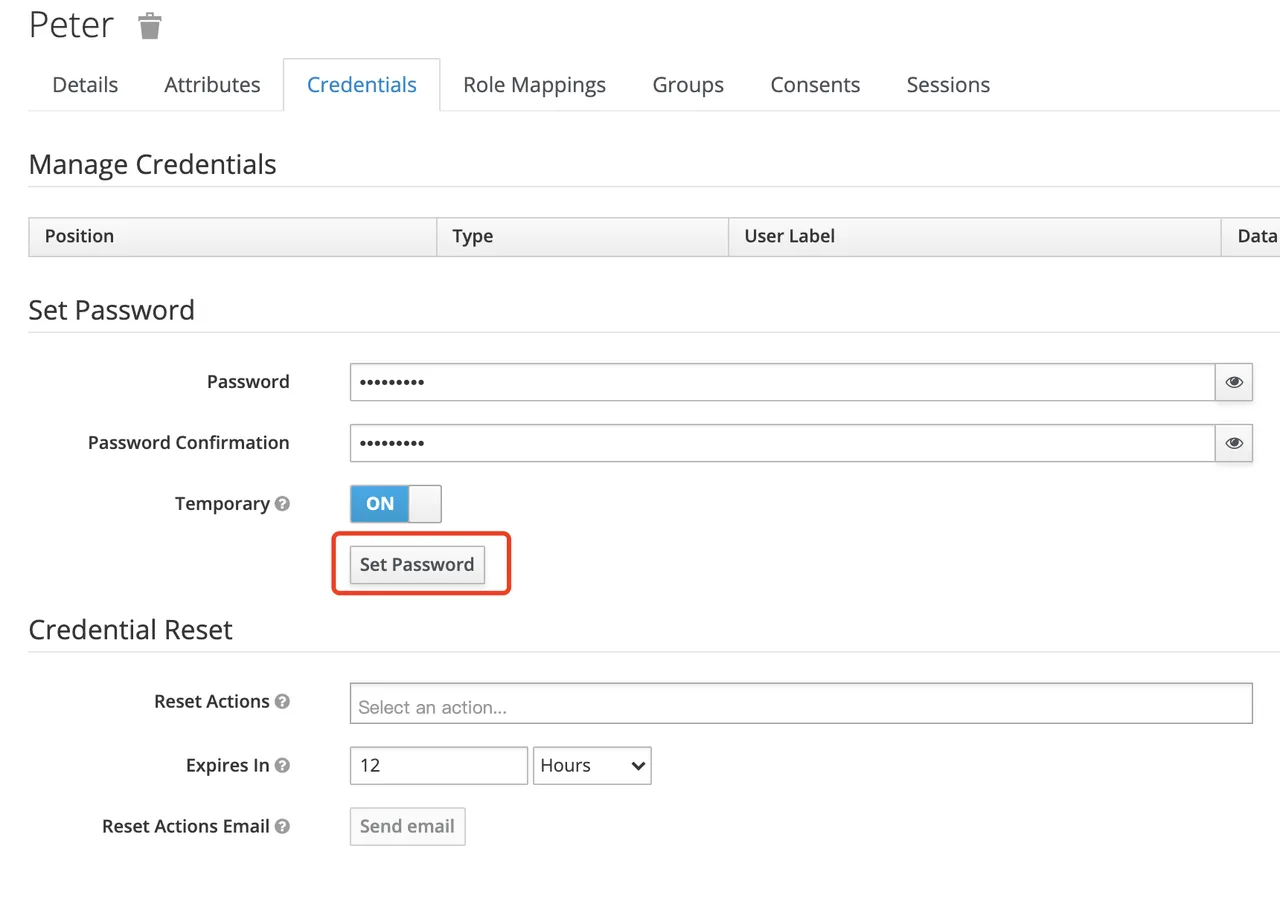
Task: Switch to the Details tab
Action: (85, 85)
